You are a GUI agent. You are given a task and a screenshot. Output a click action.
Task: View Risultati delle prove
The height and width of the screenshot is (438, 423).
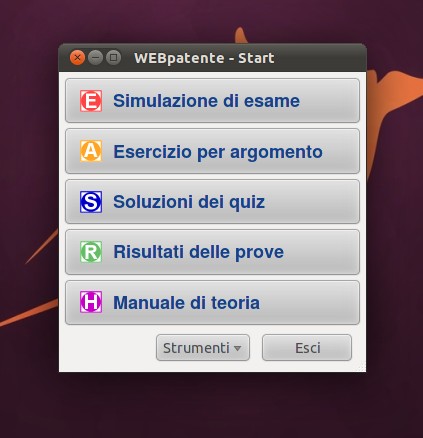[x=212, y=252]
